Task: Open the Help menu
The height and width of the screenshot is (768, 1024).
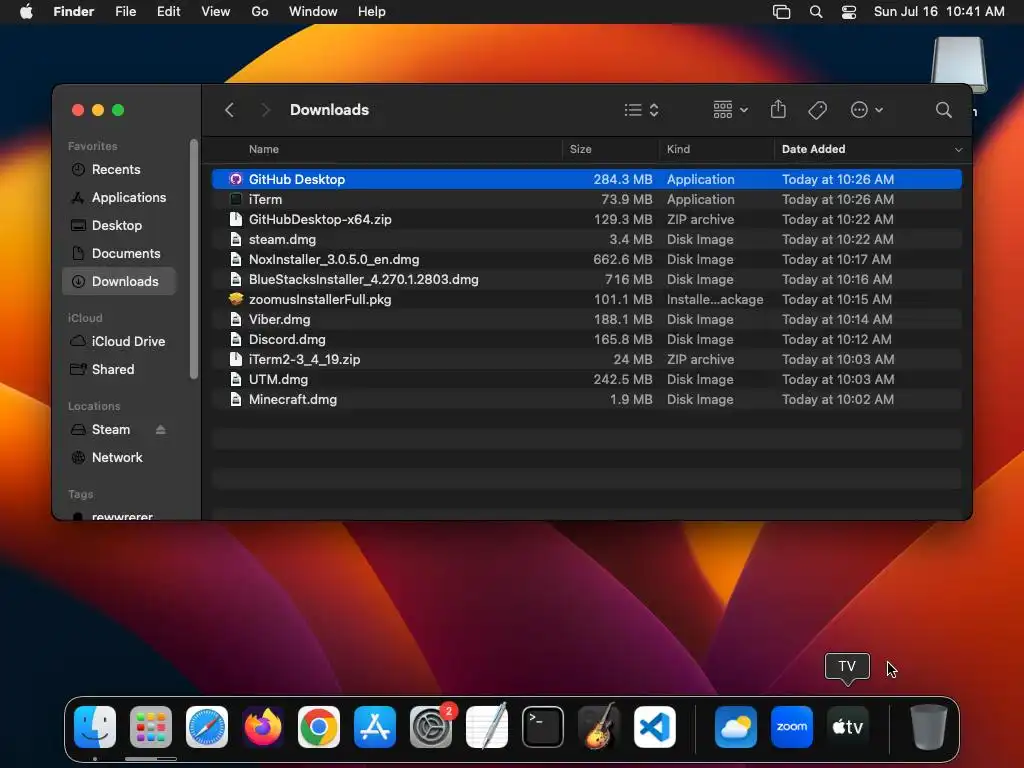Action: tap(372, 12)
